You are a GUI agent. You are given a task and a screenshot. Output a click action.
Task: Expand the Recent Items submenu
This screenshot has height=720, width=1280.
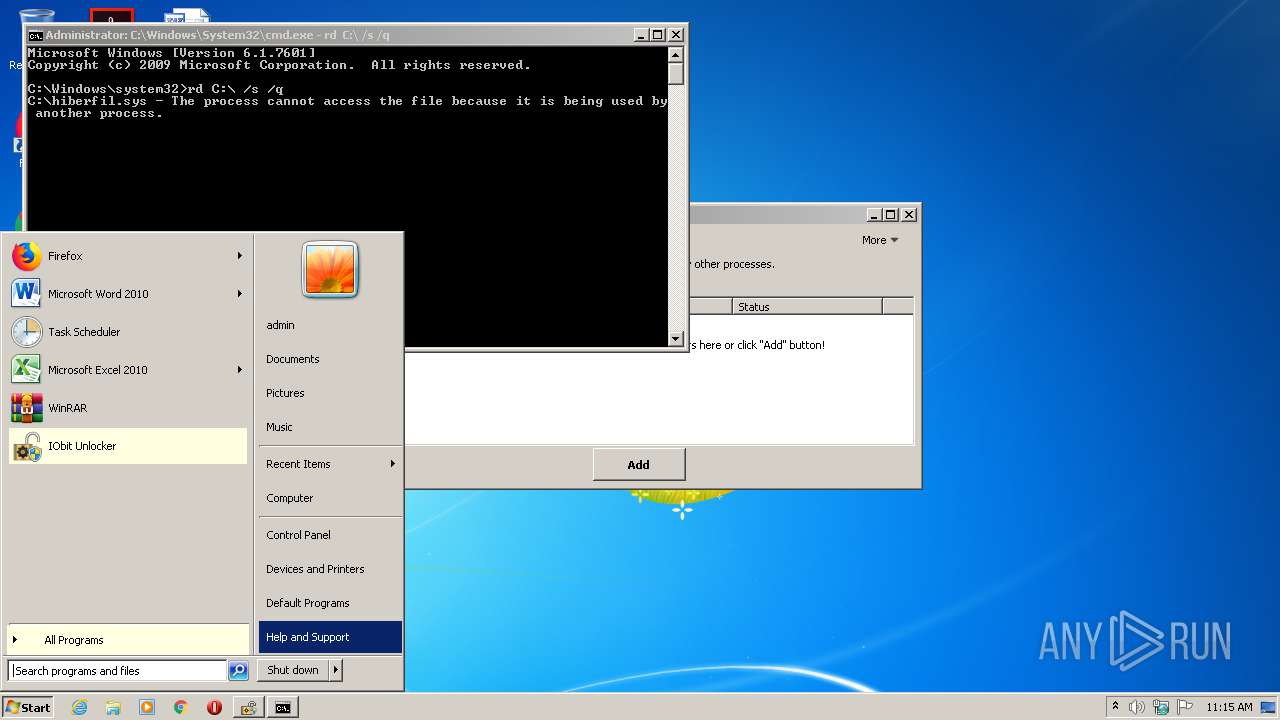tap(330, 464)
